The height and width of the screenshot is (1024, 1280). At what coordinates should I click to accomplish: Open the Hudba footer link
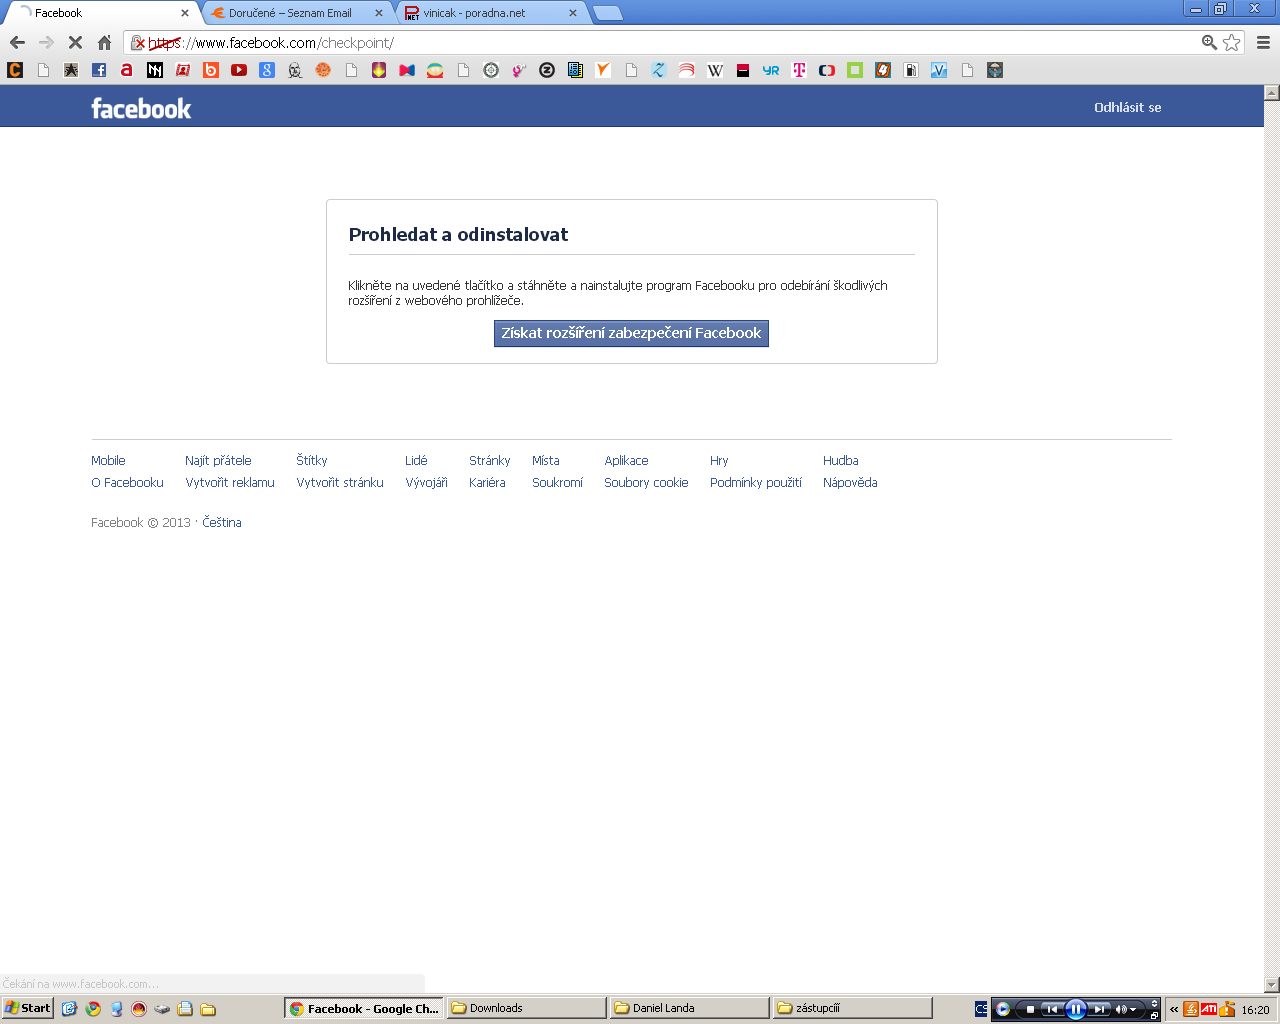[x=841, y=461]
